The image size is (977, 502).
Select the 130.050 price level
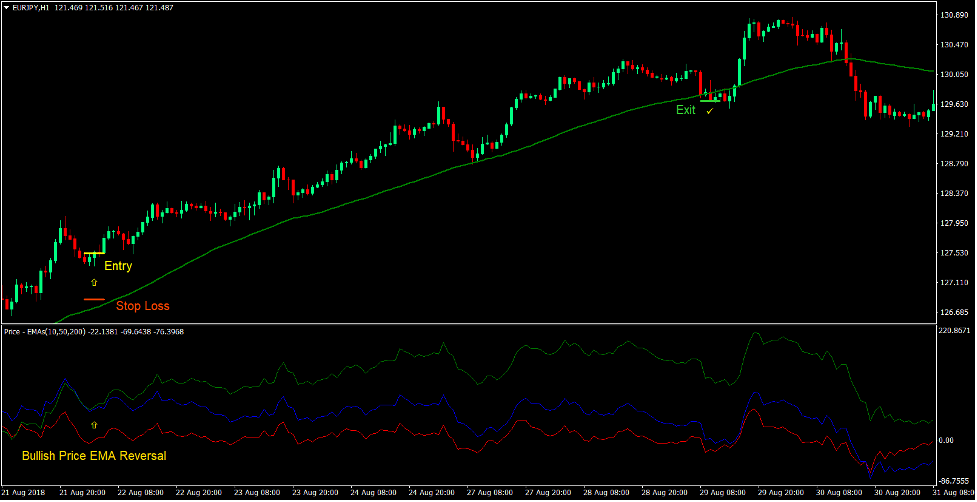tap(953, 75)
